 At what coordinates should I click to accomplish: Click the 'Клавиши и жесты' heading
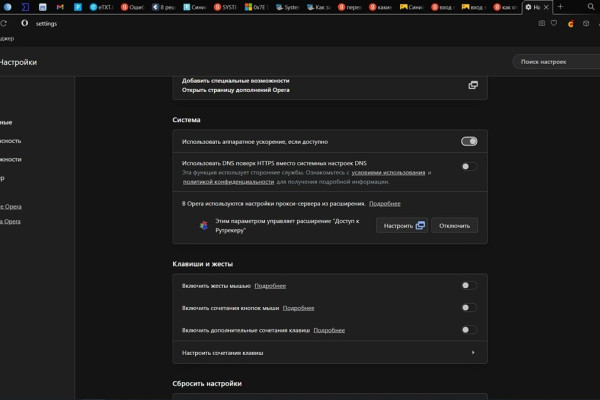pos(202,264)
